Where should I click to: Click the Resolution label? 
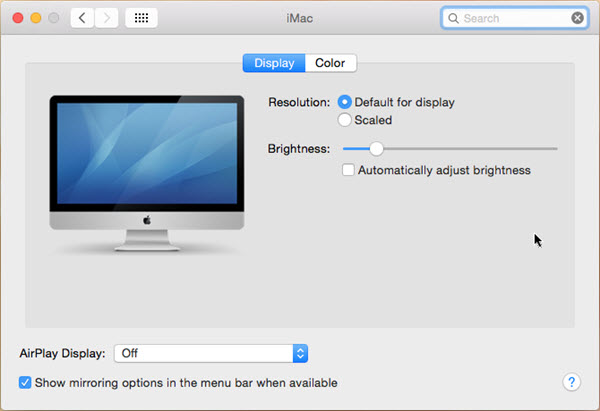click(x=299, y=102)
